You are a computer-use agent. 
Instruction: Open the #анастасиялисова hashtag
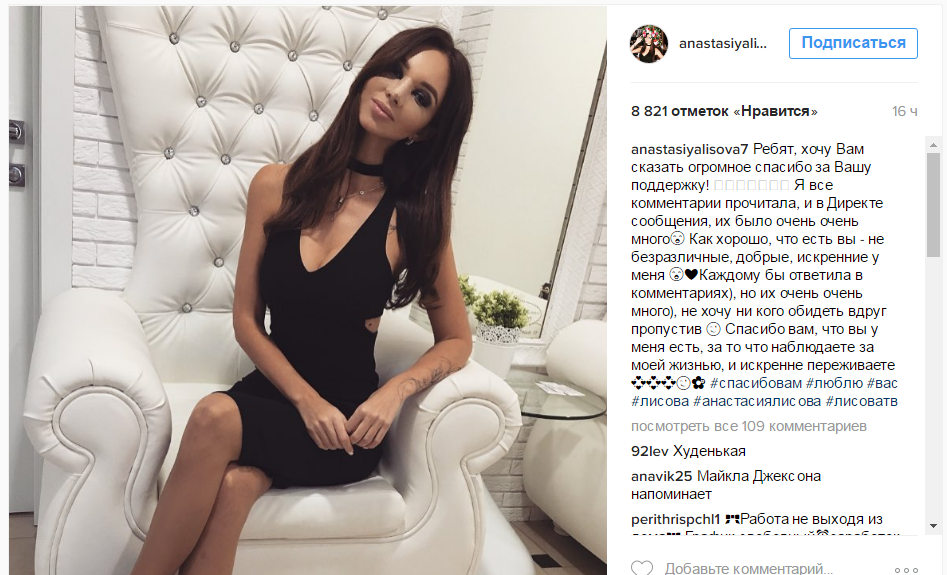click(757, 401)
